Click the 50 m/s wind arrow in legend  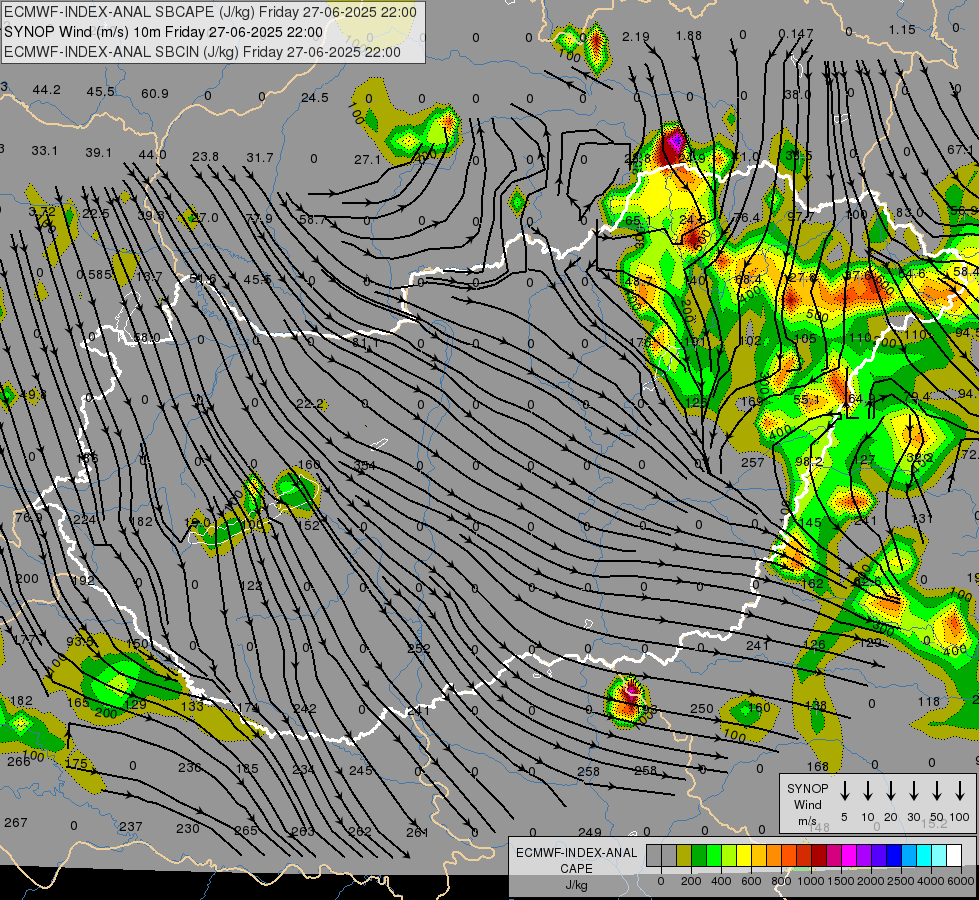coord(937,791)
